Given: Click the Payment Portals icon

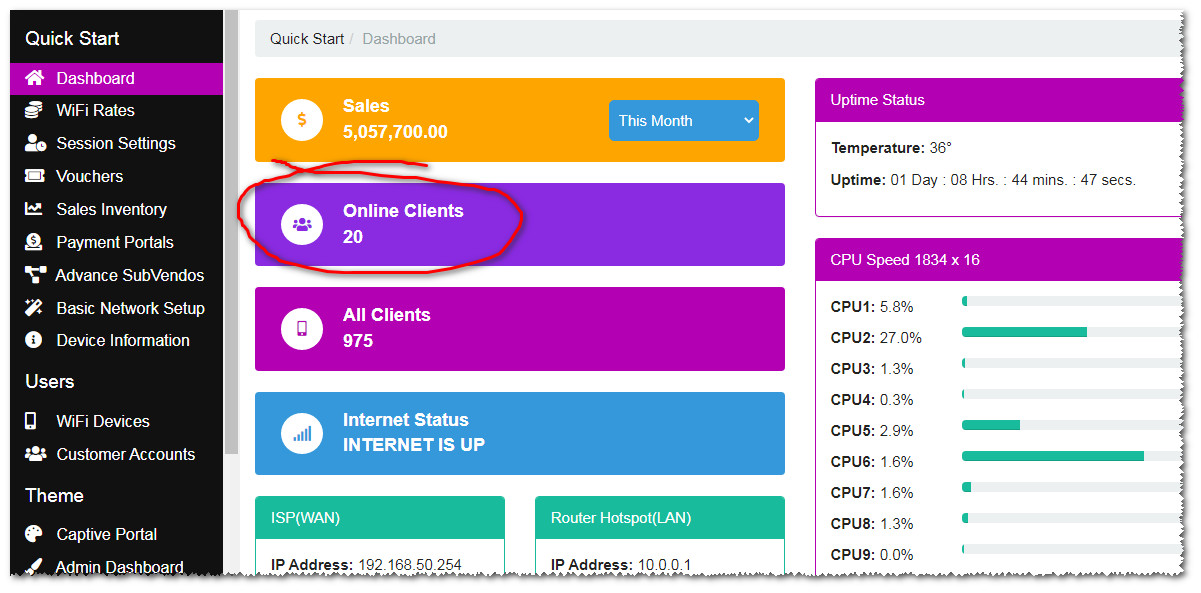Looking at the screenshot, I should (34, 242).
